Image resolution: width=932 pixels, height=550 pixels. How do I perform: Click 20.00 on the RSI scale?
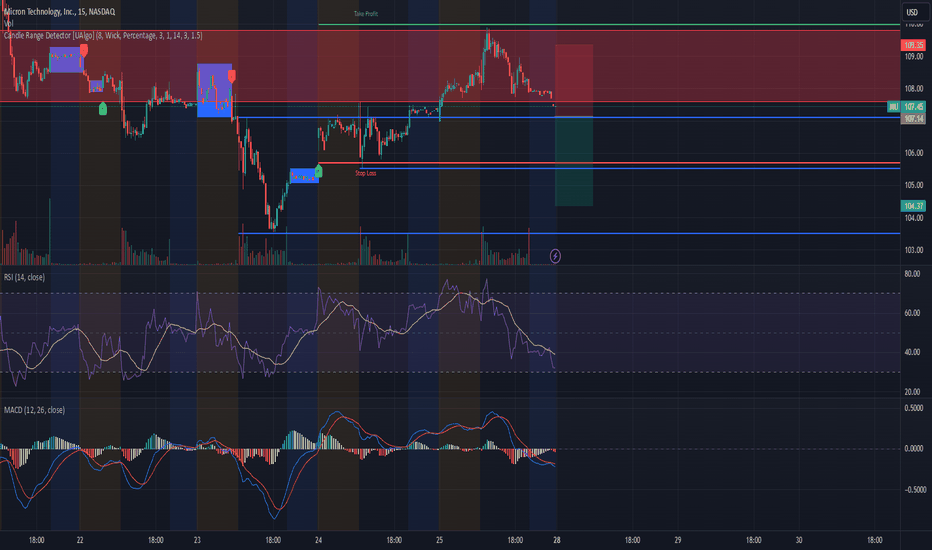pos(912,392)
